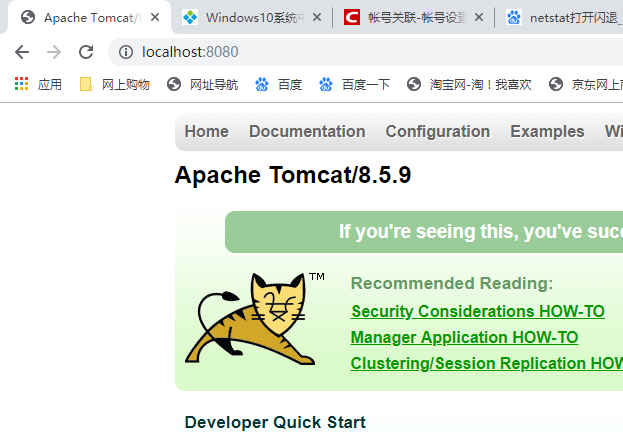Open Security Considerations HOW-TO link
Viewport: 623px width, 432px height.
(478, 312)
